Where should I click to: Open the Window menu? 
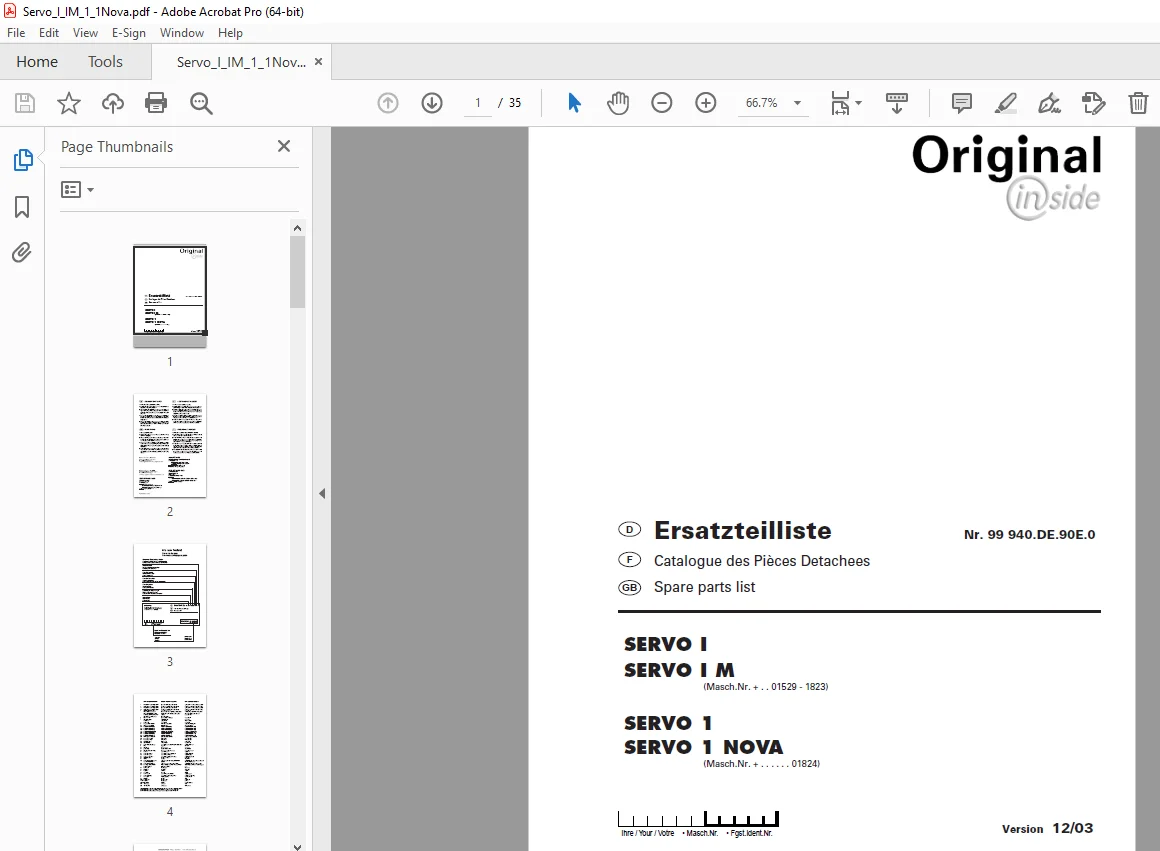(x=182, y=33)
